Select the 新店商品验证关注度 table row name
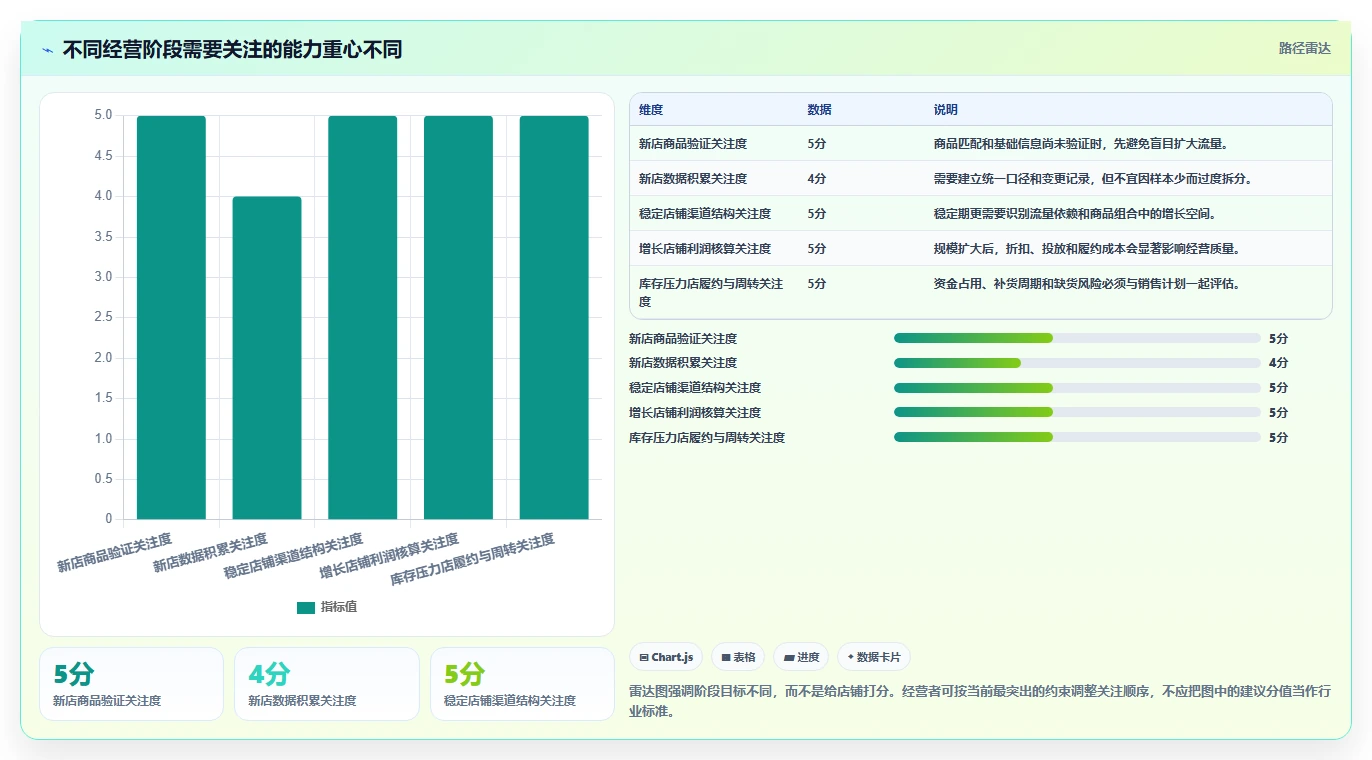Viewport: 1372px width, 760px height. 693,144
